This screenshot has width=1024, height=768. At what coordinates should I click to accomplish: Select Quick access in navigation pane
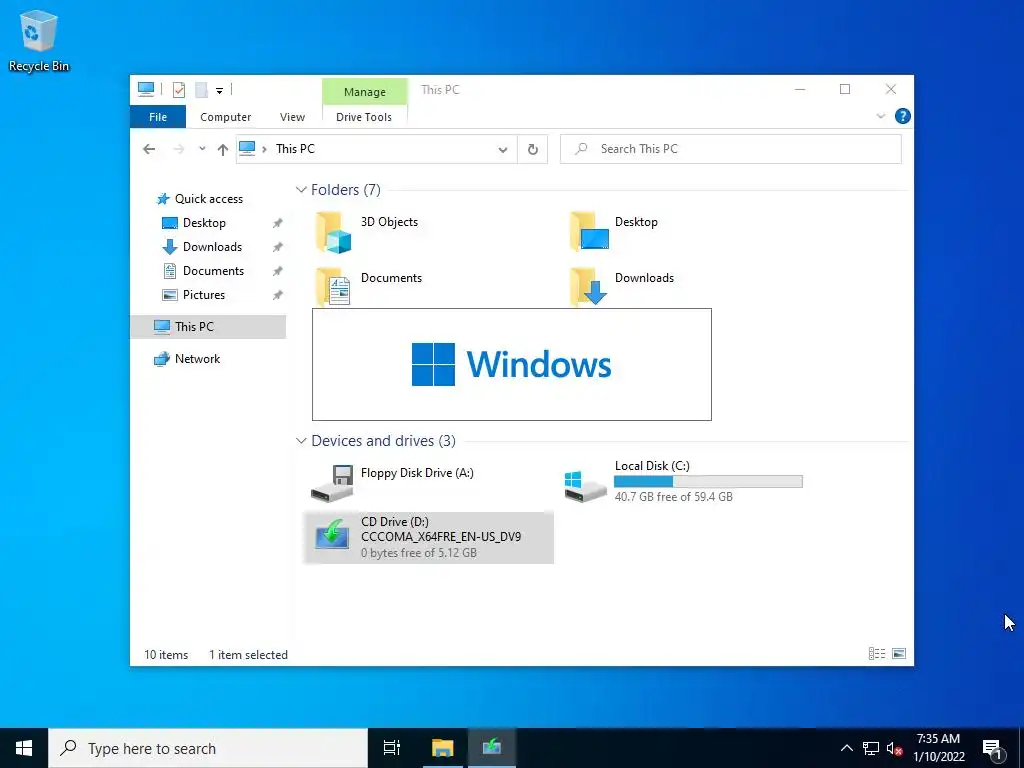pyautogui.click(x=208, y=199)
